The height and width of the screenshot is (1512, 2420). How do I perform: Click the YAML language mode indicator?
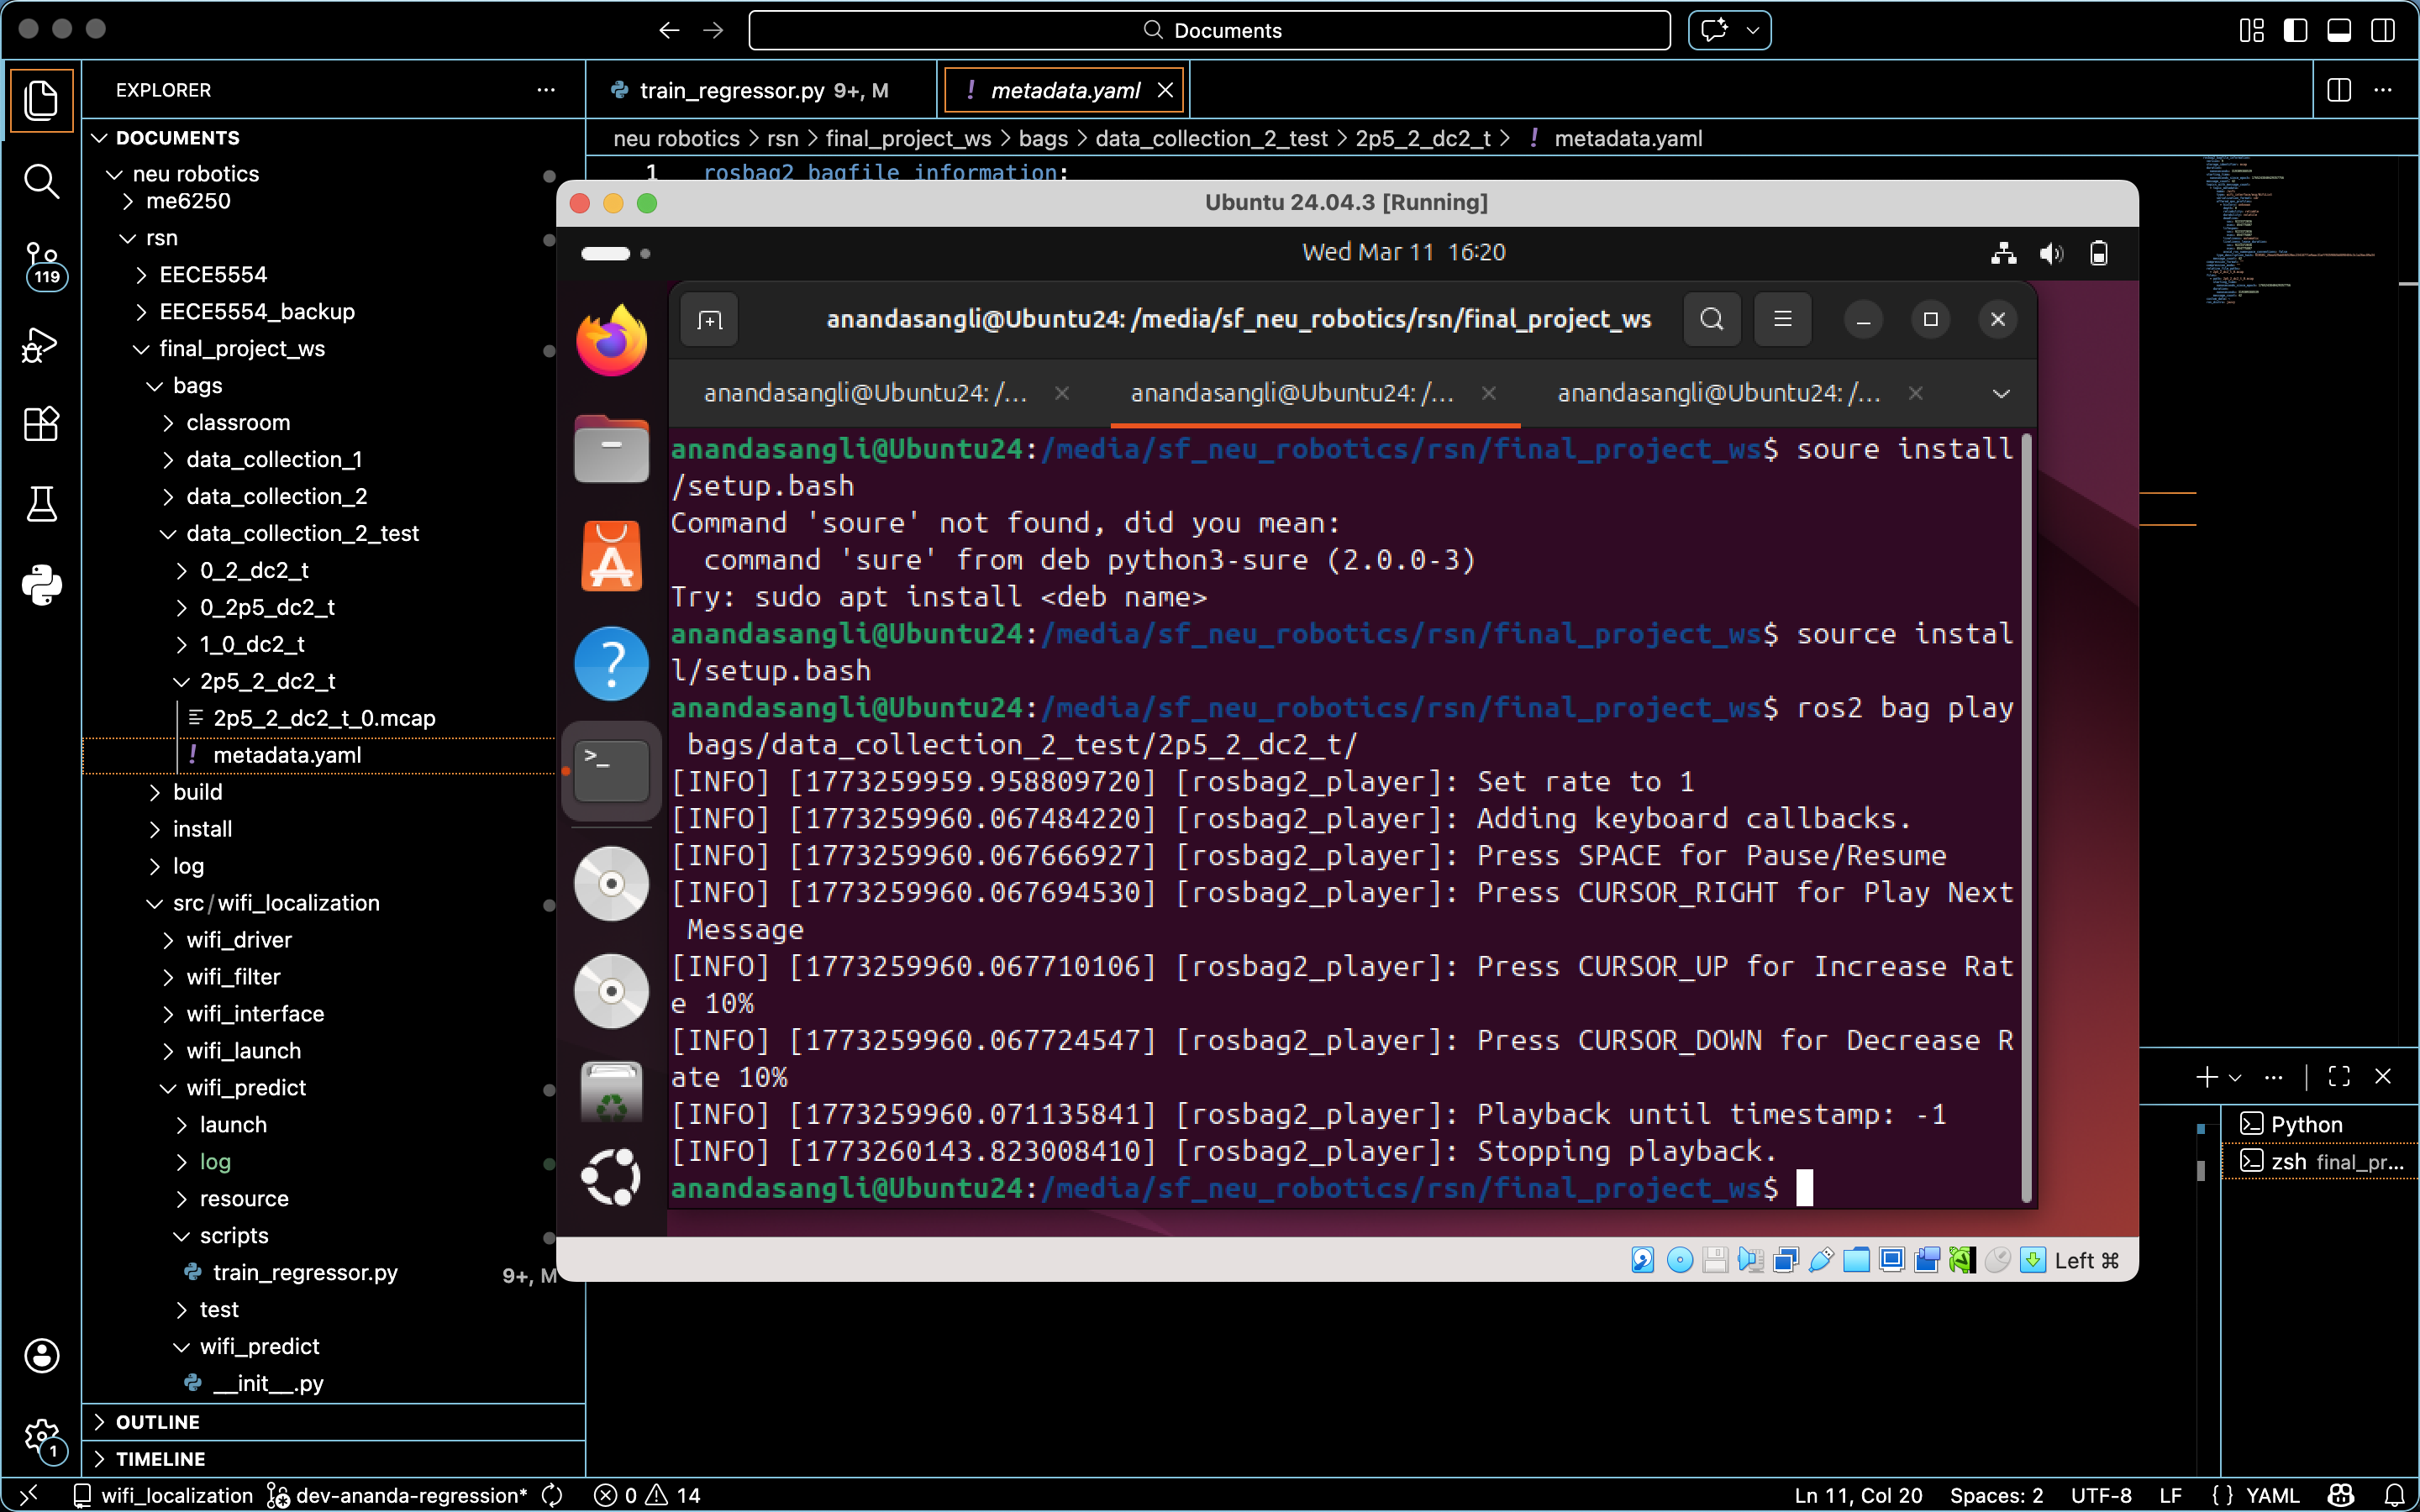coord(2271,1495)
